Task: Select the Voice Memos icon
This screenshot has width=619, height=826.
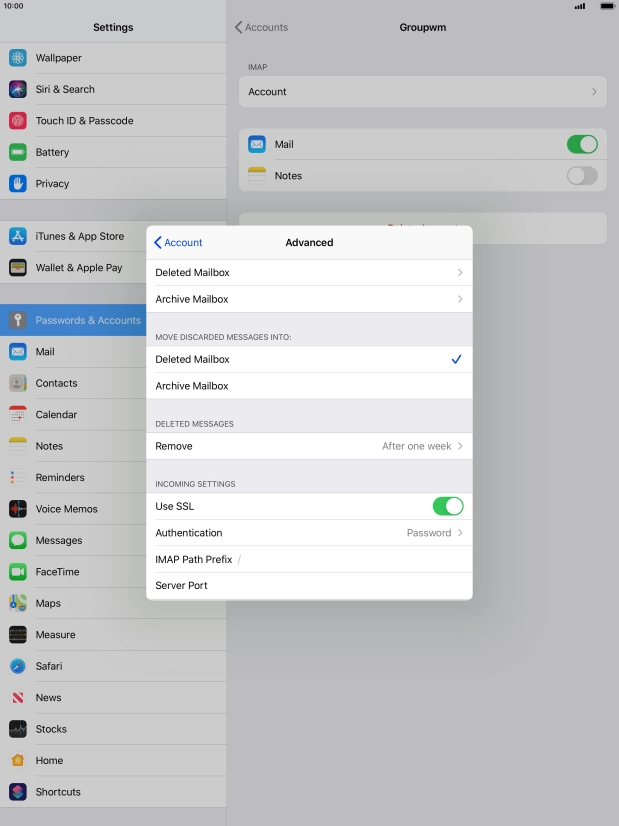Action: click(18, 509)
